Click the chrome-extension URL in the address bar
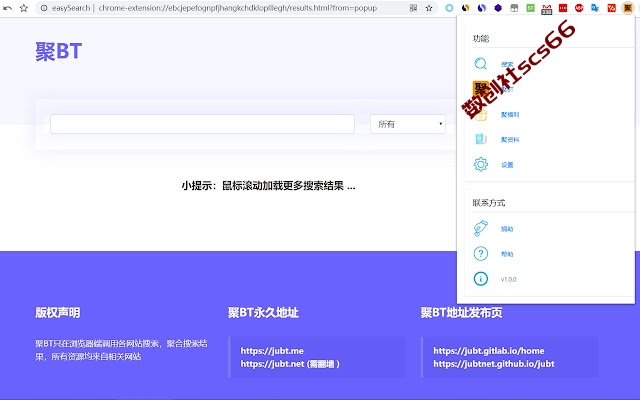The image size is (640, 400). point(238,8)
